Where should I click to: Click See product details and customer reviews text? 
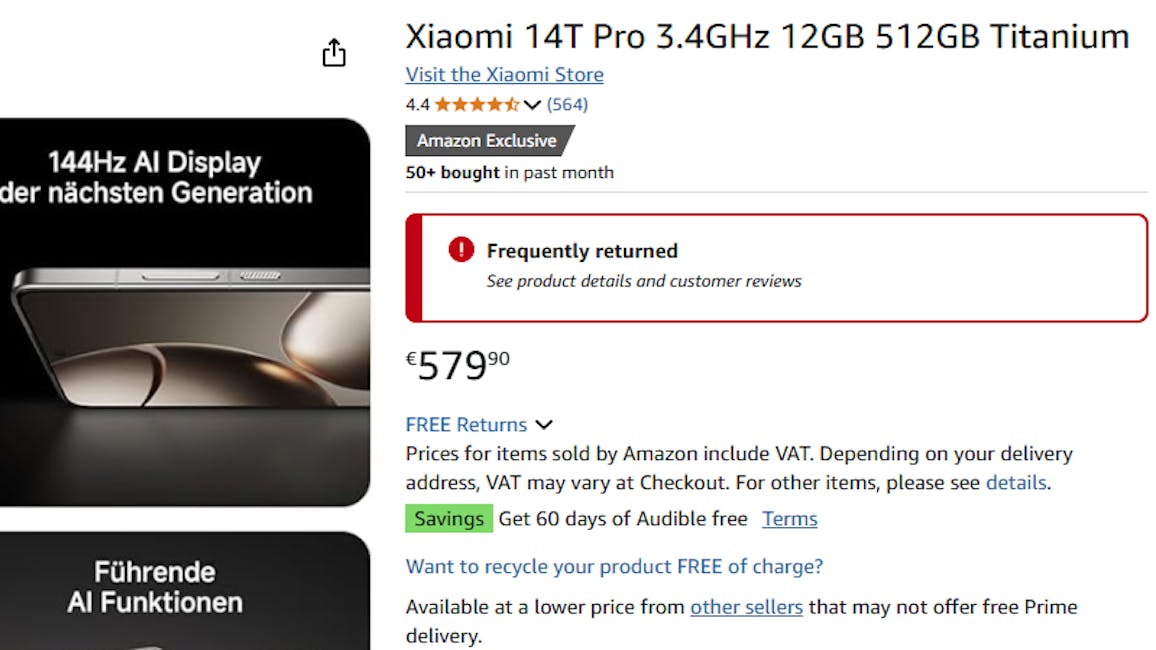(x=644, y=281)
